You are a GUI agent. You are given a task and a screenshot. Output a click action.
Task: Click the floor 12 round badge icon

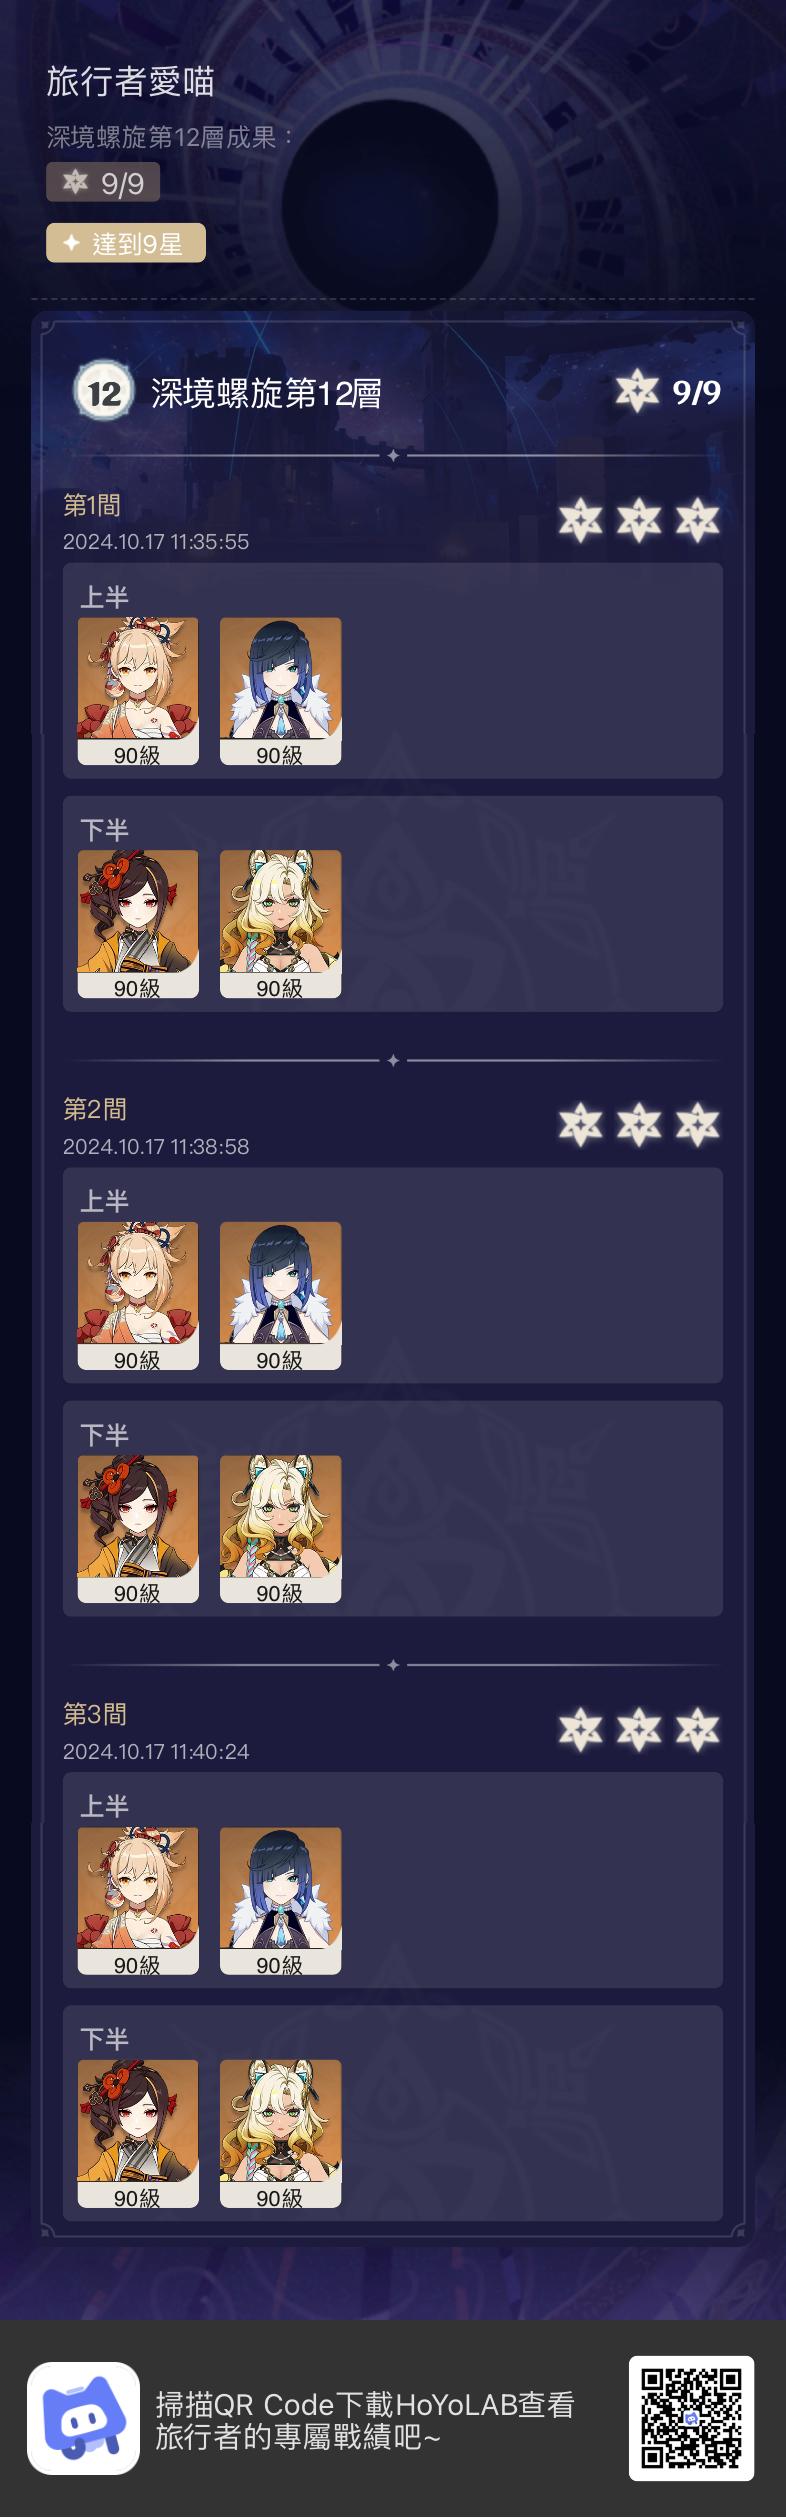[x=104, y=392]
